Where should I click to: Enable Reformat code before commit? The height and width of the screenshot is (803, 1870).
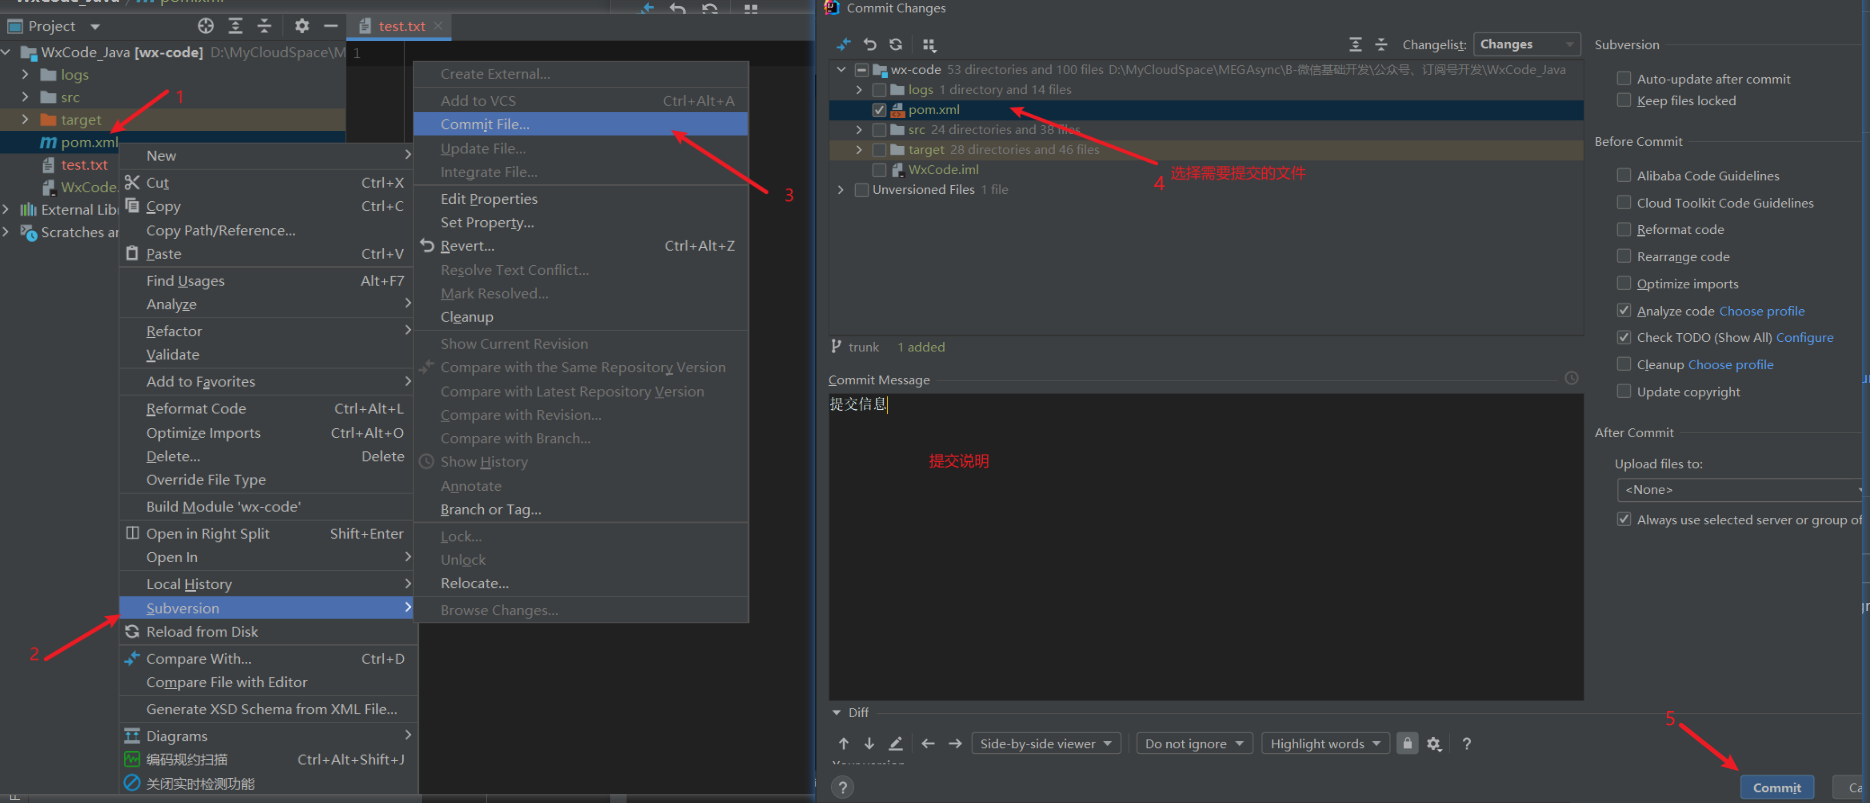pos(1624,229)
